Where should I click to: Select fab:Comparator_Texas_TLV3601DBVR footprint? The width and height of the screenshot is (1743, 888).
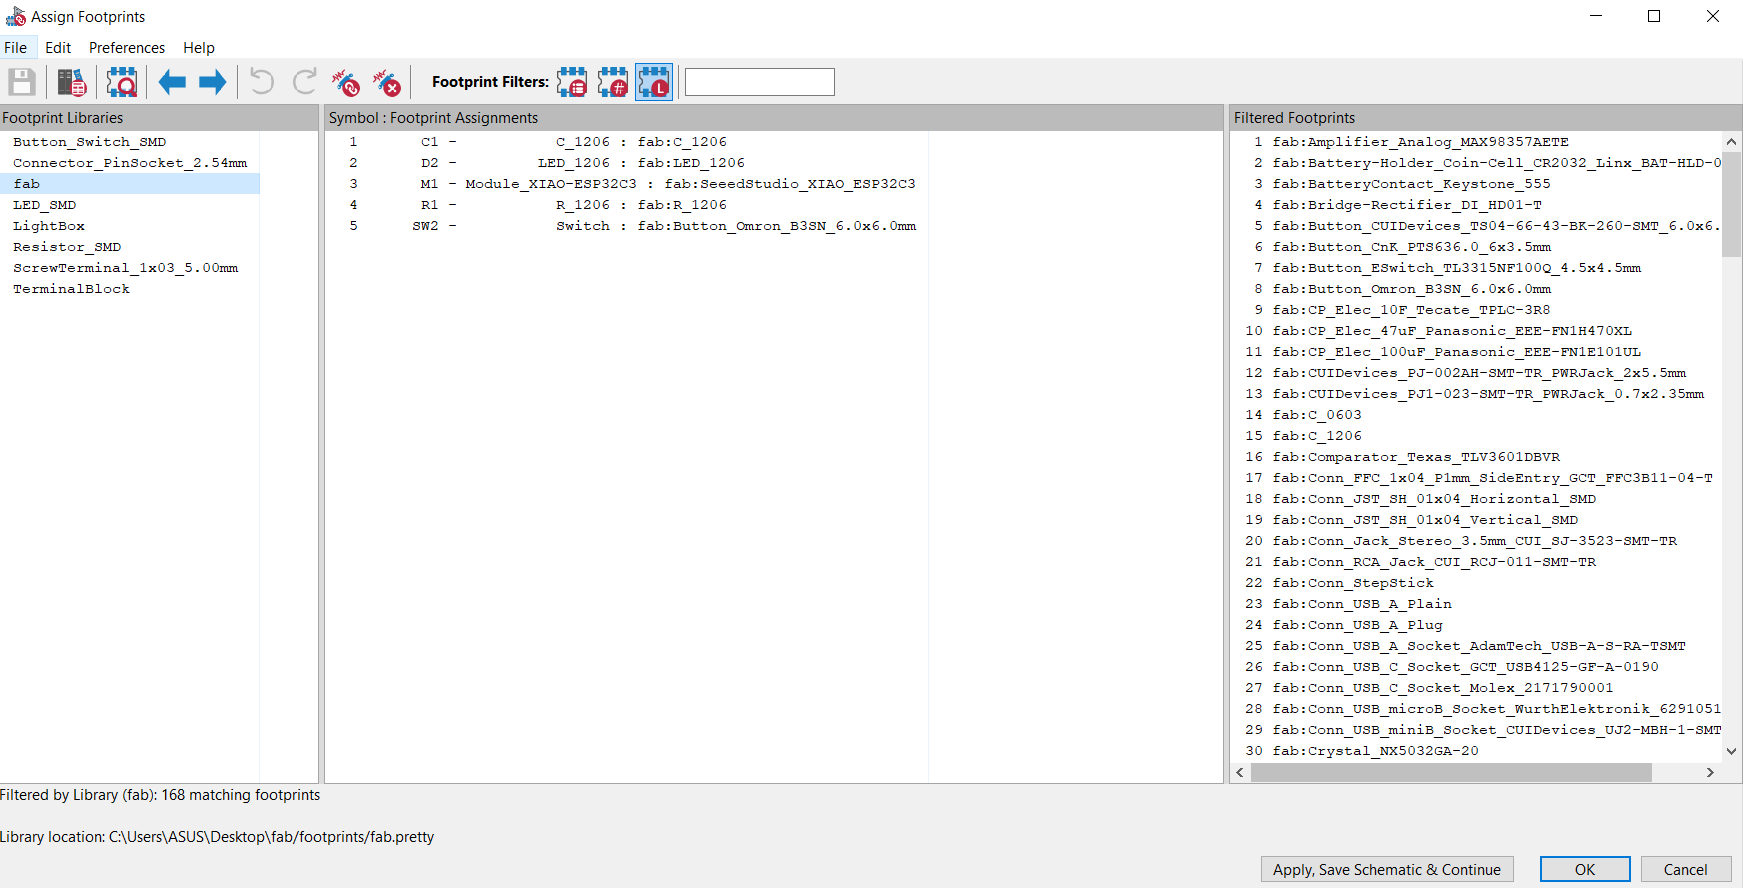1416,457
